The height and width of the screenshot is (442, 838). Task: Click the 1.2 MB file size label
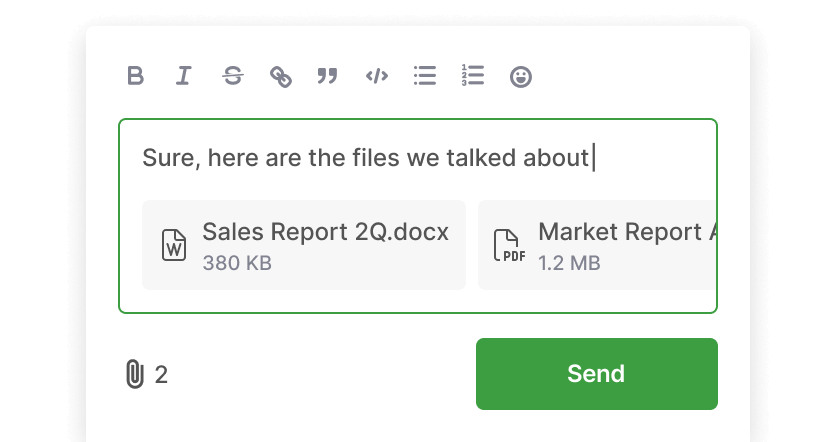pos(569,264)
